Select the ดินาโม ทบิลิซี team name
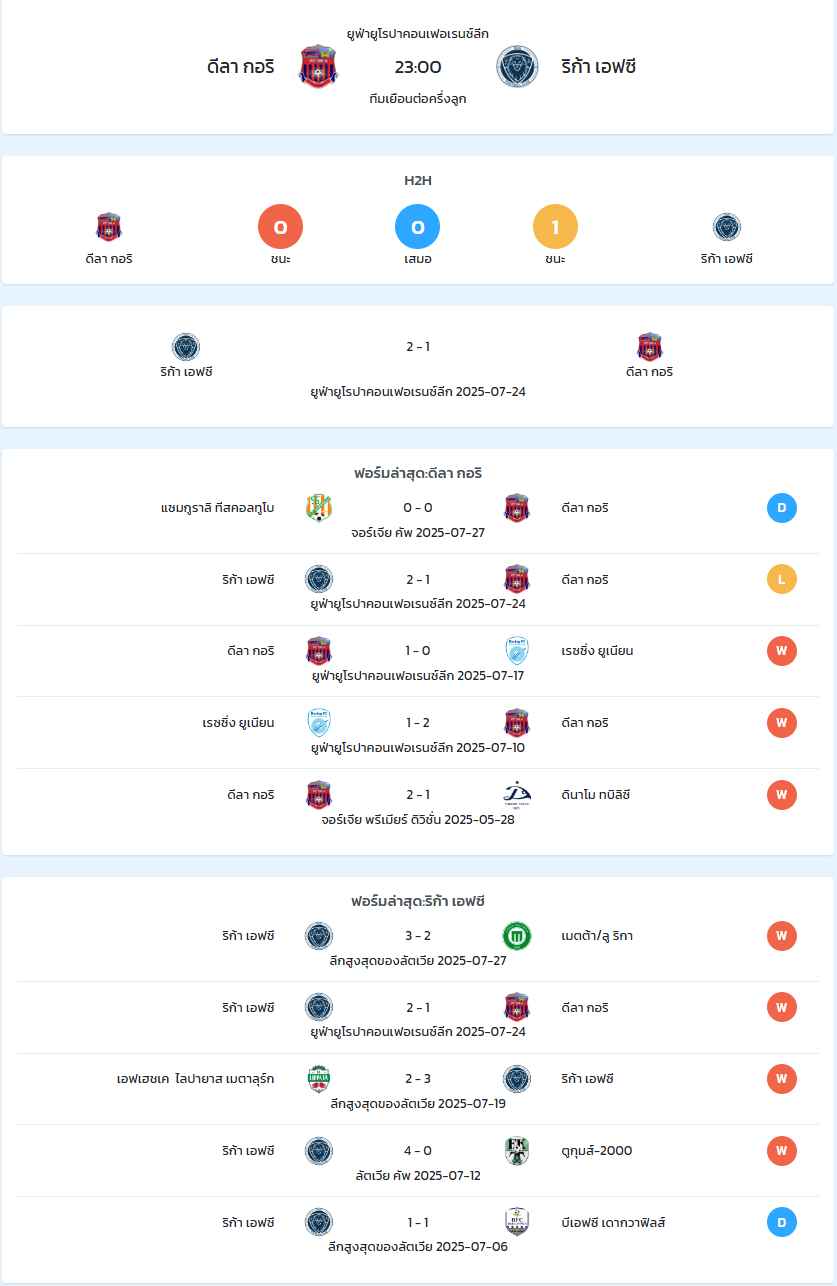 (x=596, y=795)
